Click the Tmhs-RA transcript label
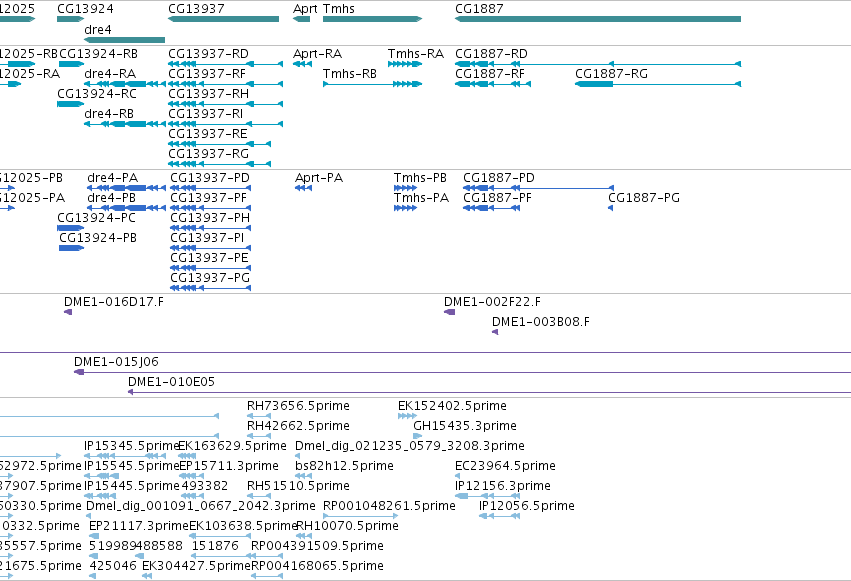Screen dimensions: 851x581 point(416,54)
